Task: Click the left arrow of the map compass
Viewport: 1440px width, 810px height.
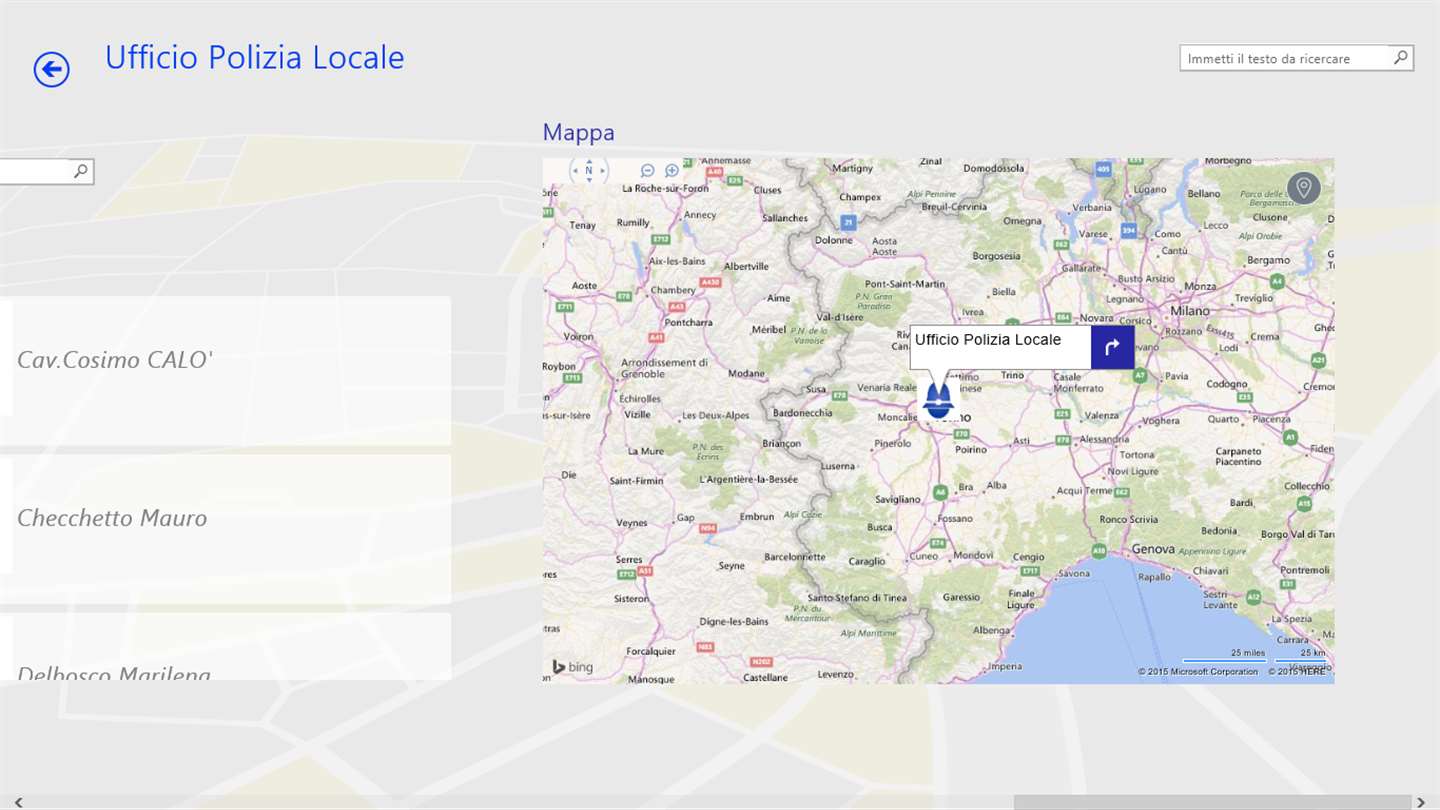Action: (575, 171)
